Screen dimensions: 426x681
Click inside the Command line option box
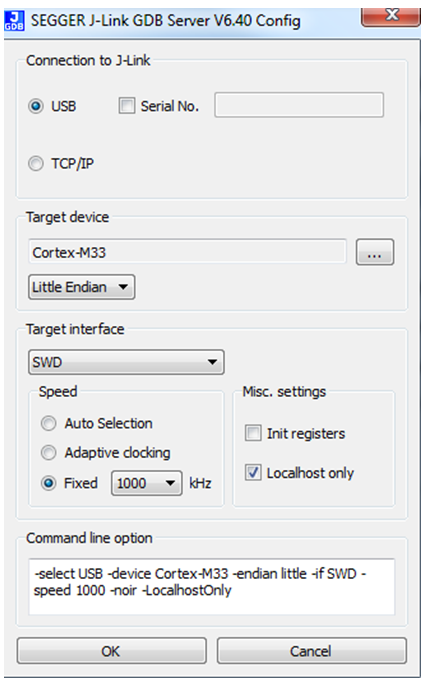pyautogui.click(x=211, y=586)
